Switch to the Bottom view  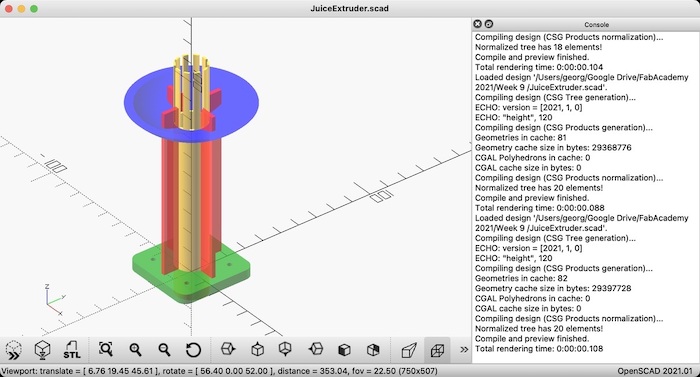tap(286, 349)
